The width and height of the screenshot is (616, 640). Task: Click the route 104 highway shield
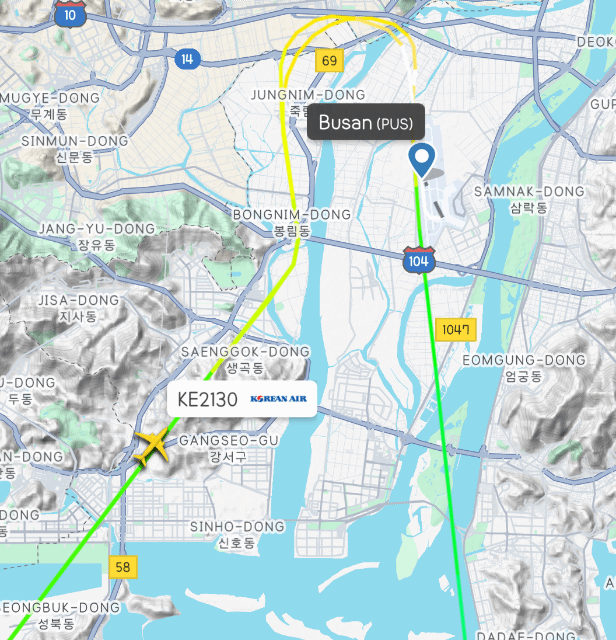[x=419, y=260]
